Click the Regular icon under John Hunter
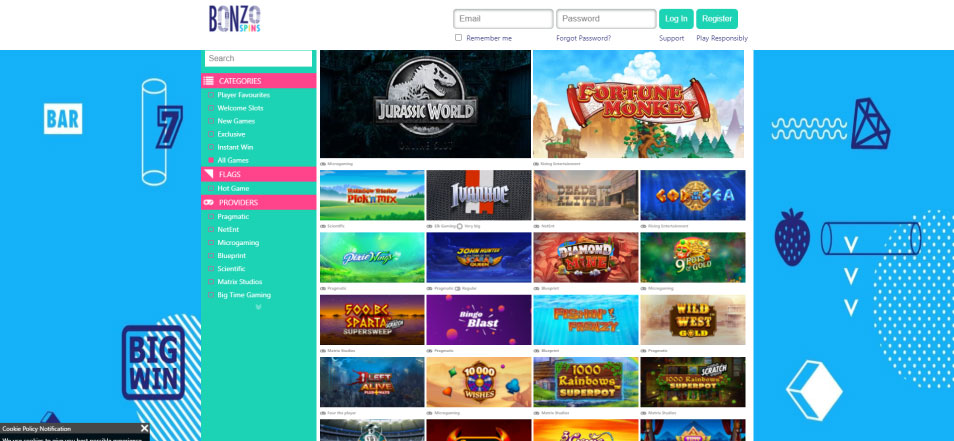Screen dimensions: 954x441 coord(458,288)
